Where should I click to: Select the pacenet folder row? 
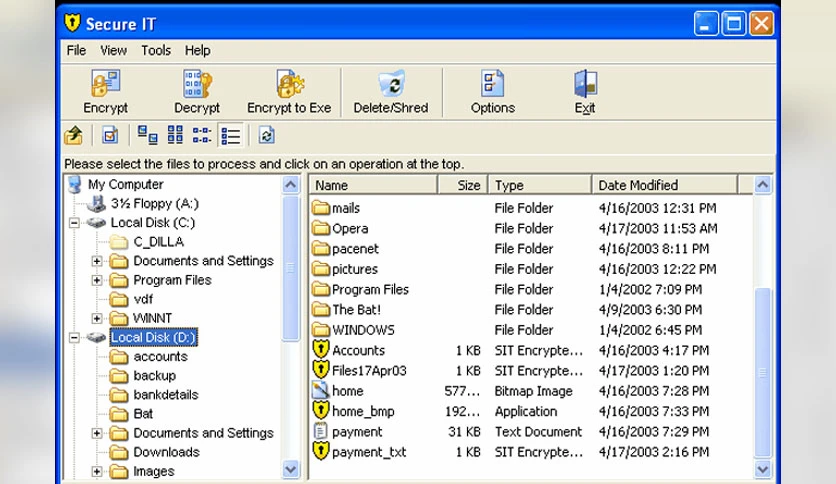click(x=530, y=249)
